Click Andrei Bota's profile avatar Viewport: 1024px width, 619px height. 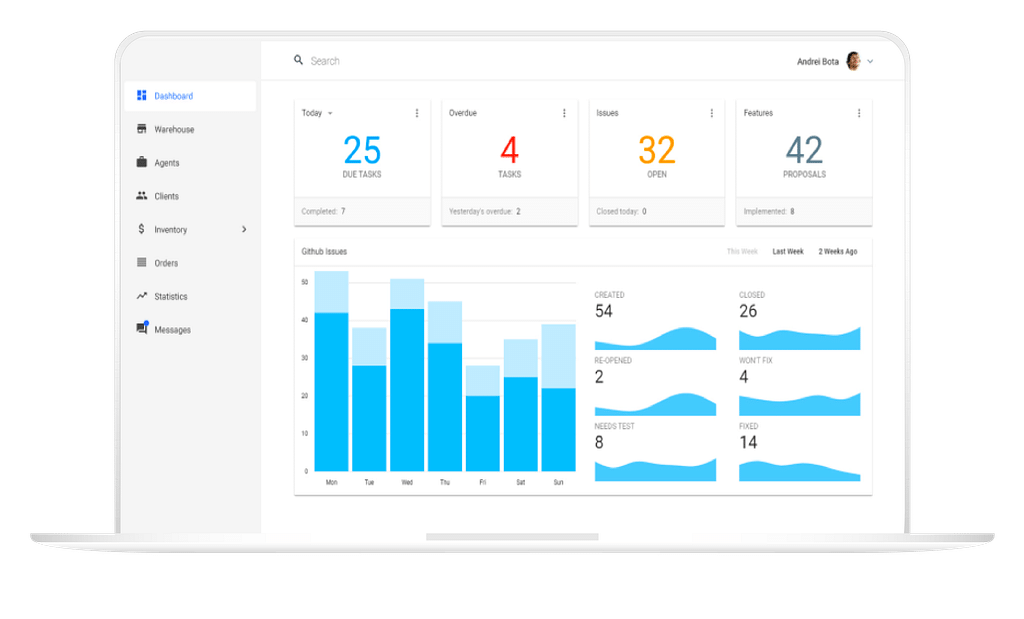point(853,61)
